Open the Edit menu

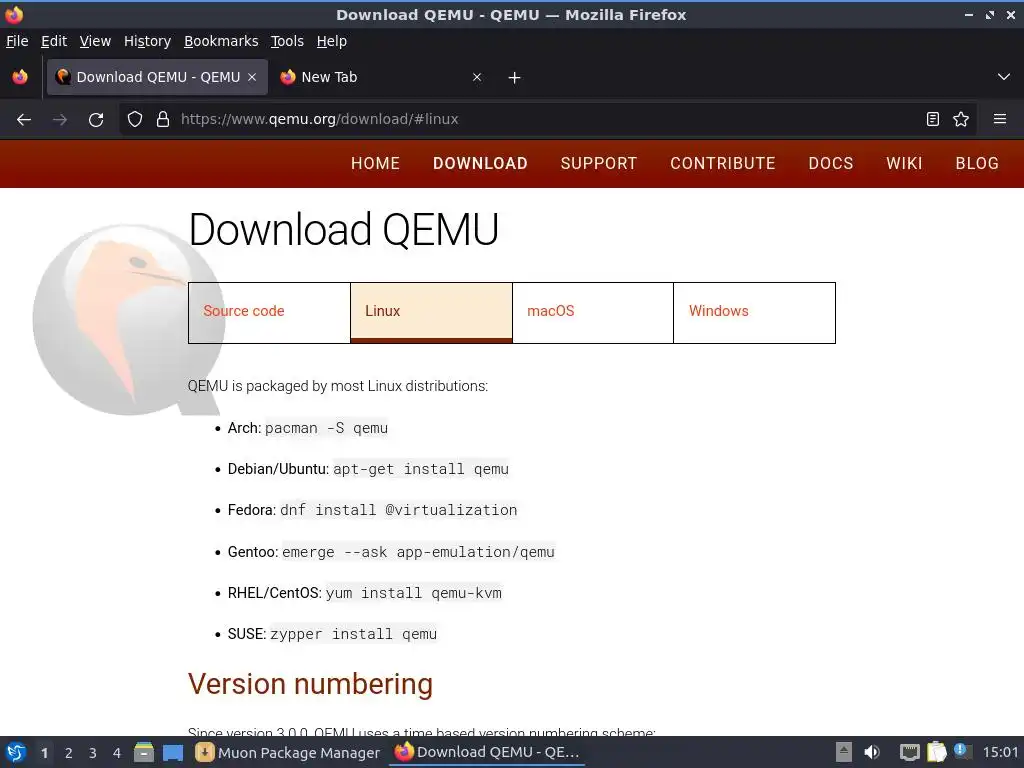click(54, 41)
